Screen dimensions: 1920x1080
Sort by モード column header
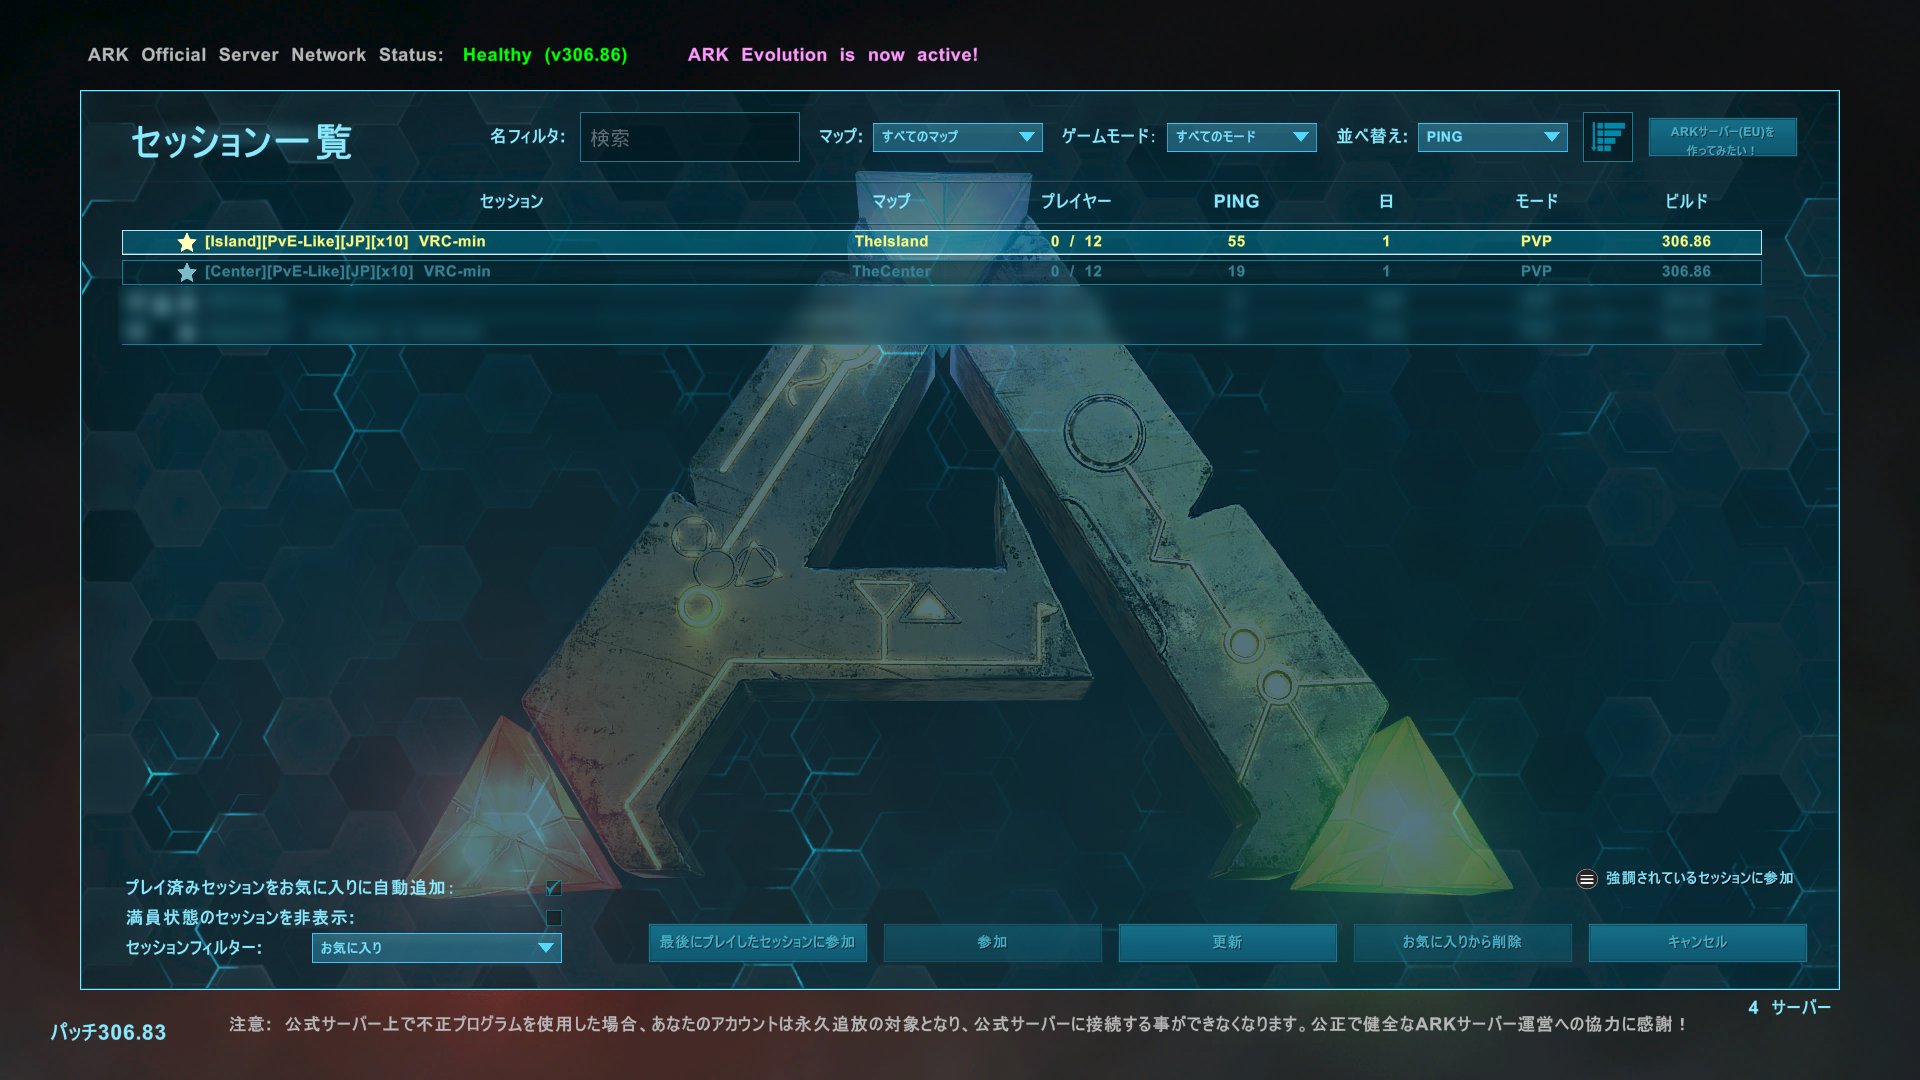1536,202
